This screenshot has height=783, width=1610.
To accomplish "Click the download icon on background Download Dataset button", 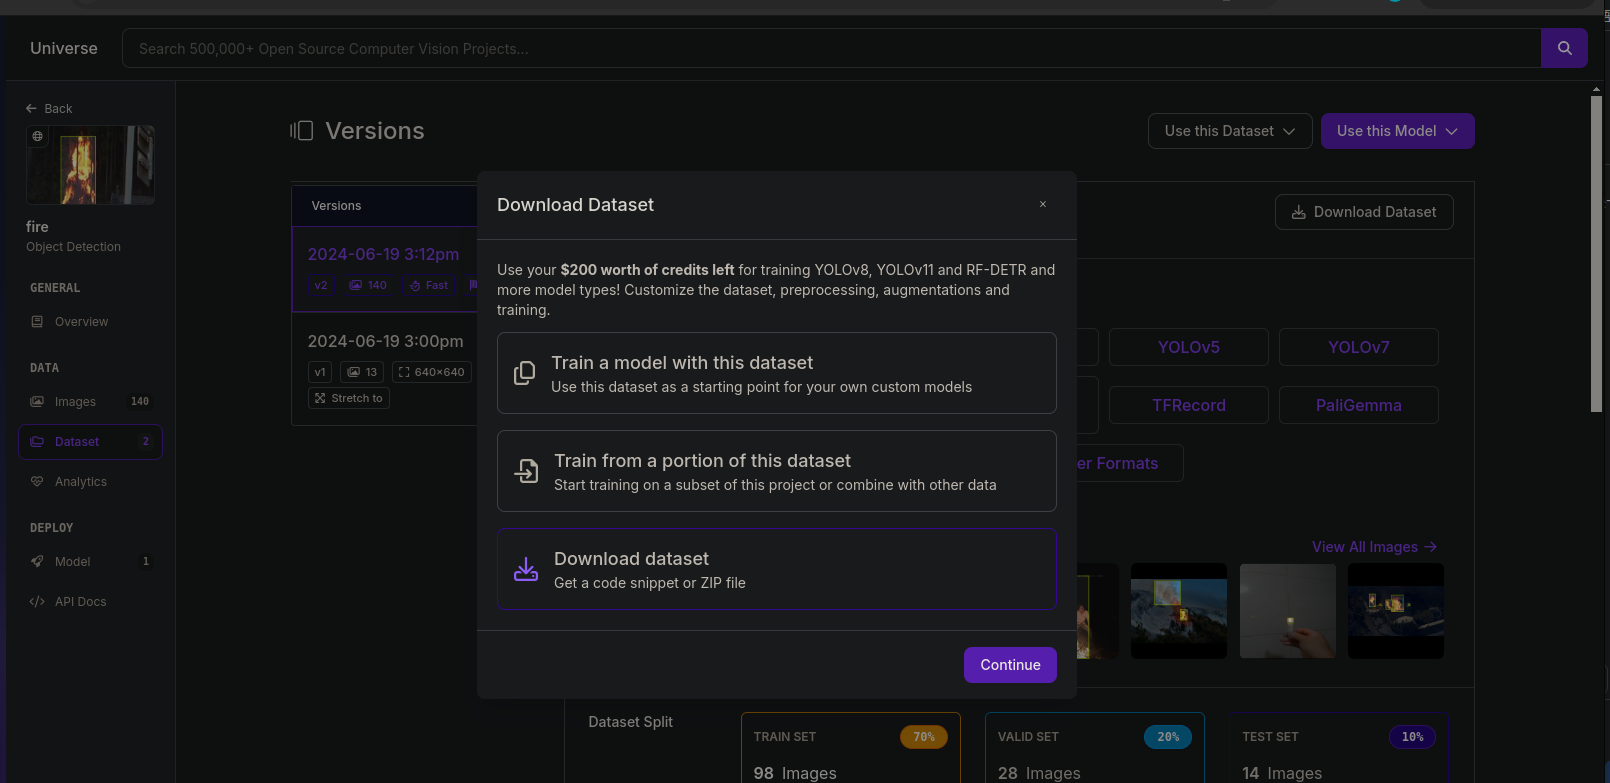I will coord(1299,212).
